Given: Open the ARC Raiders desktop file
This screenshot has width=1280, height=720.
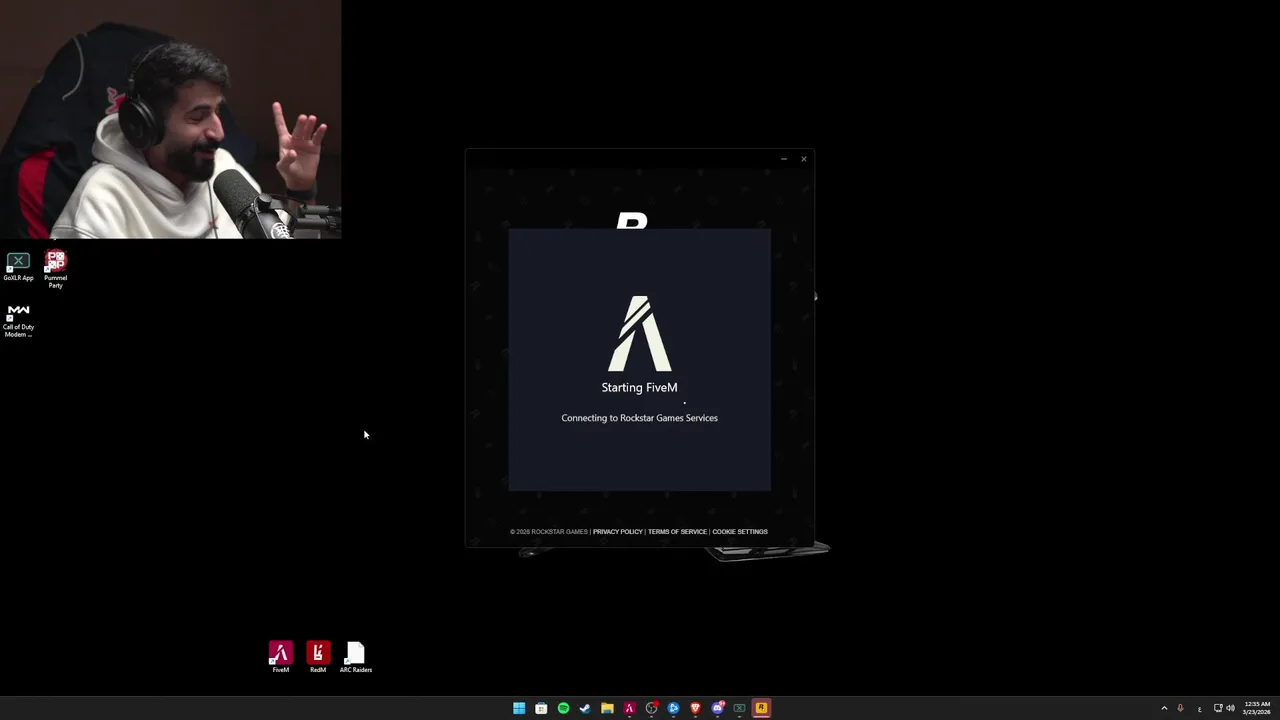Looking at the screenshot, I should (x=355, y=657).
